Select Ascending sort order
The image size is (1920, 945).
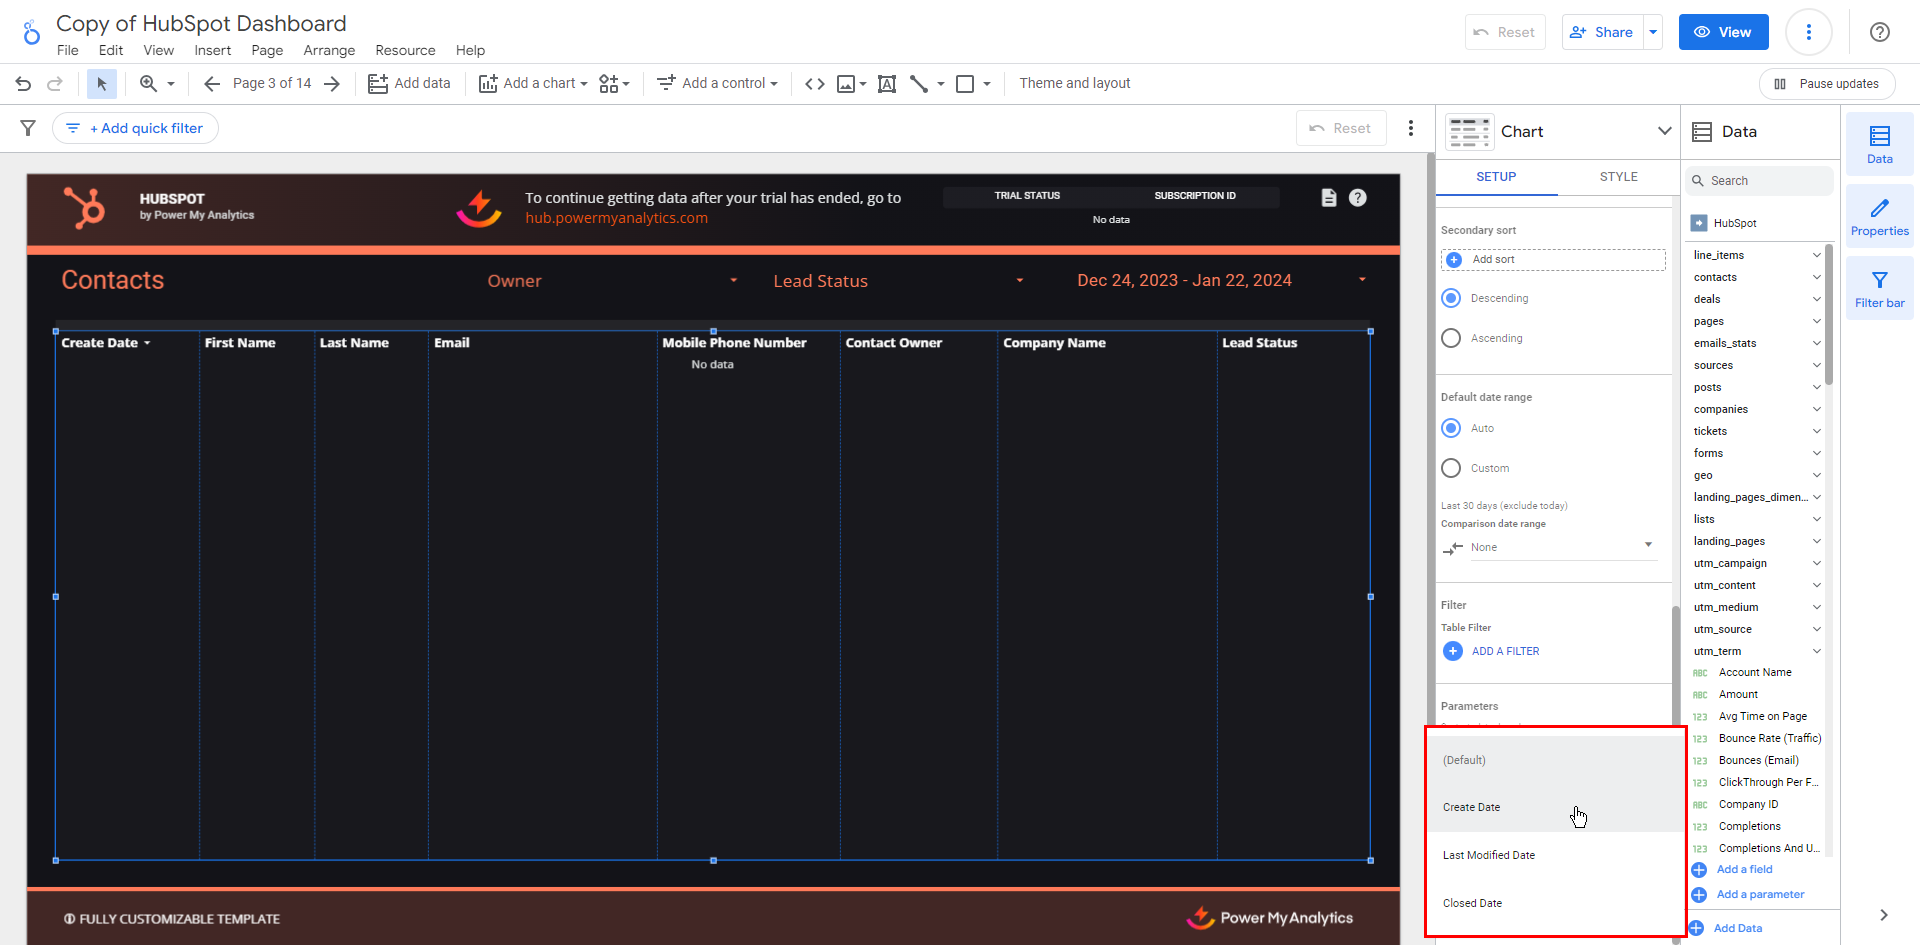[x=1451, y=338]
